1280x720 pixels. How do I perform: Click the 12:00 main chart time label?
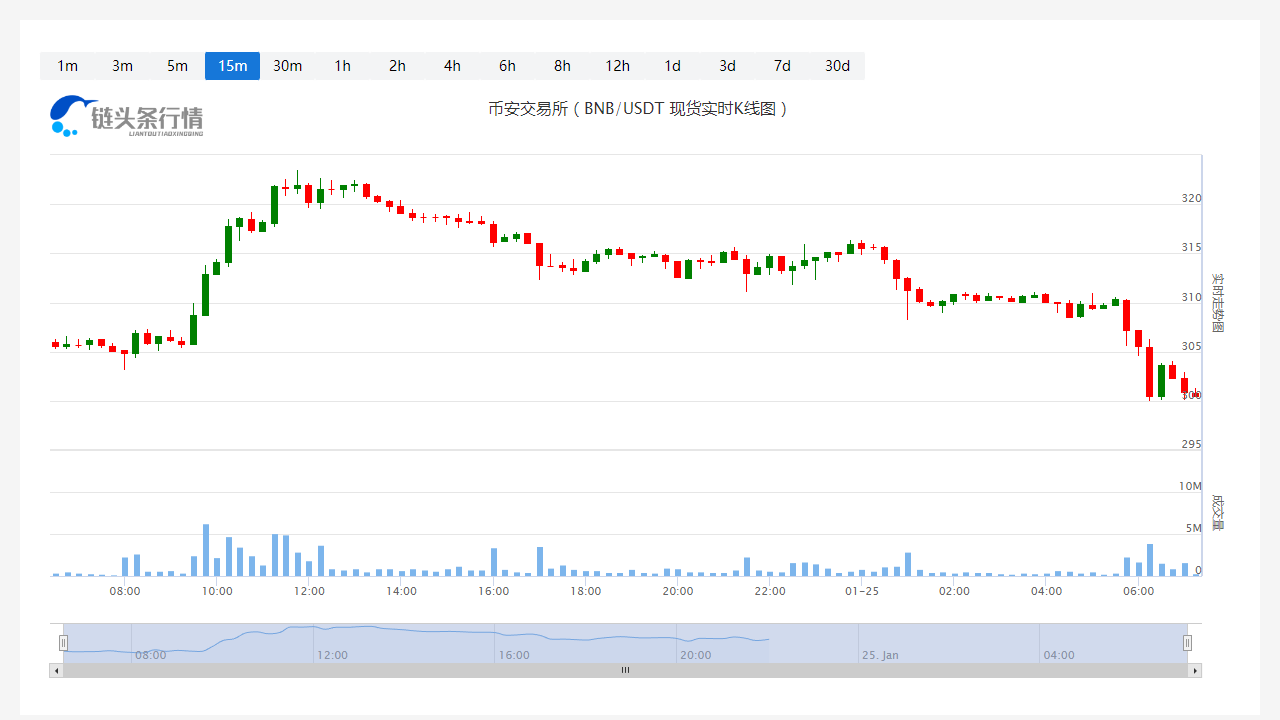tap(309, 591)
